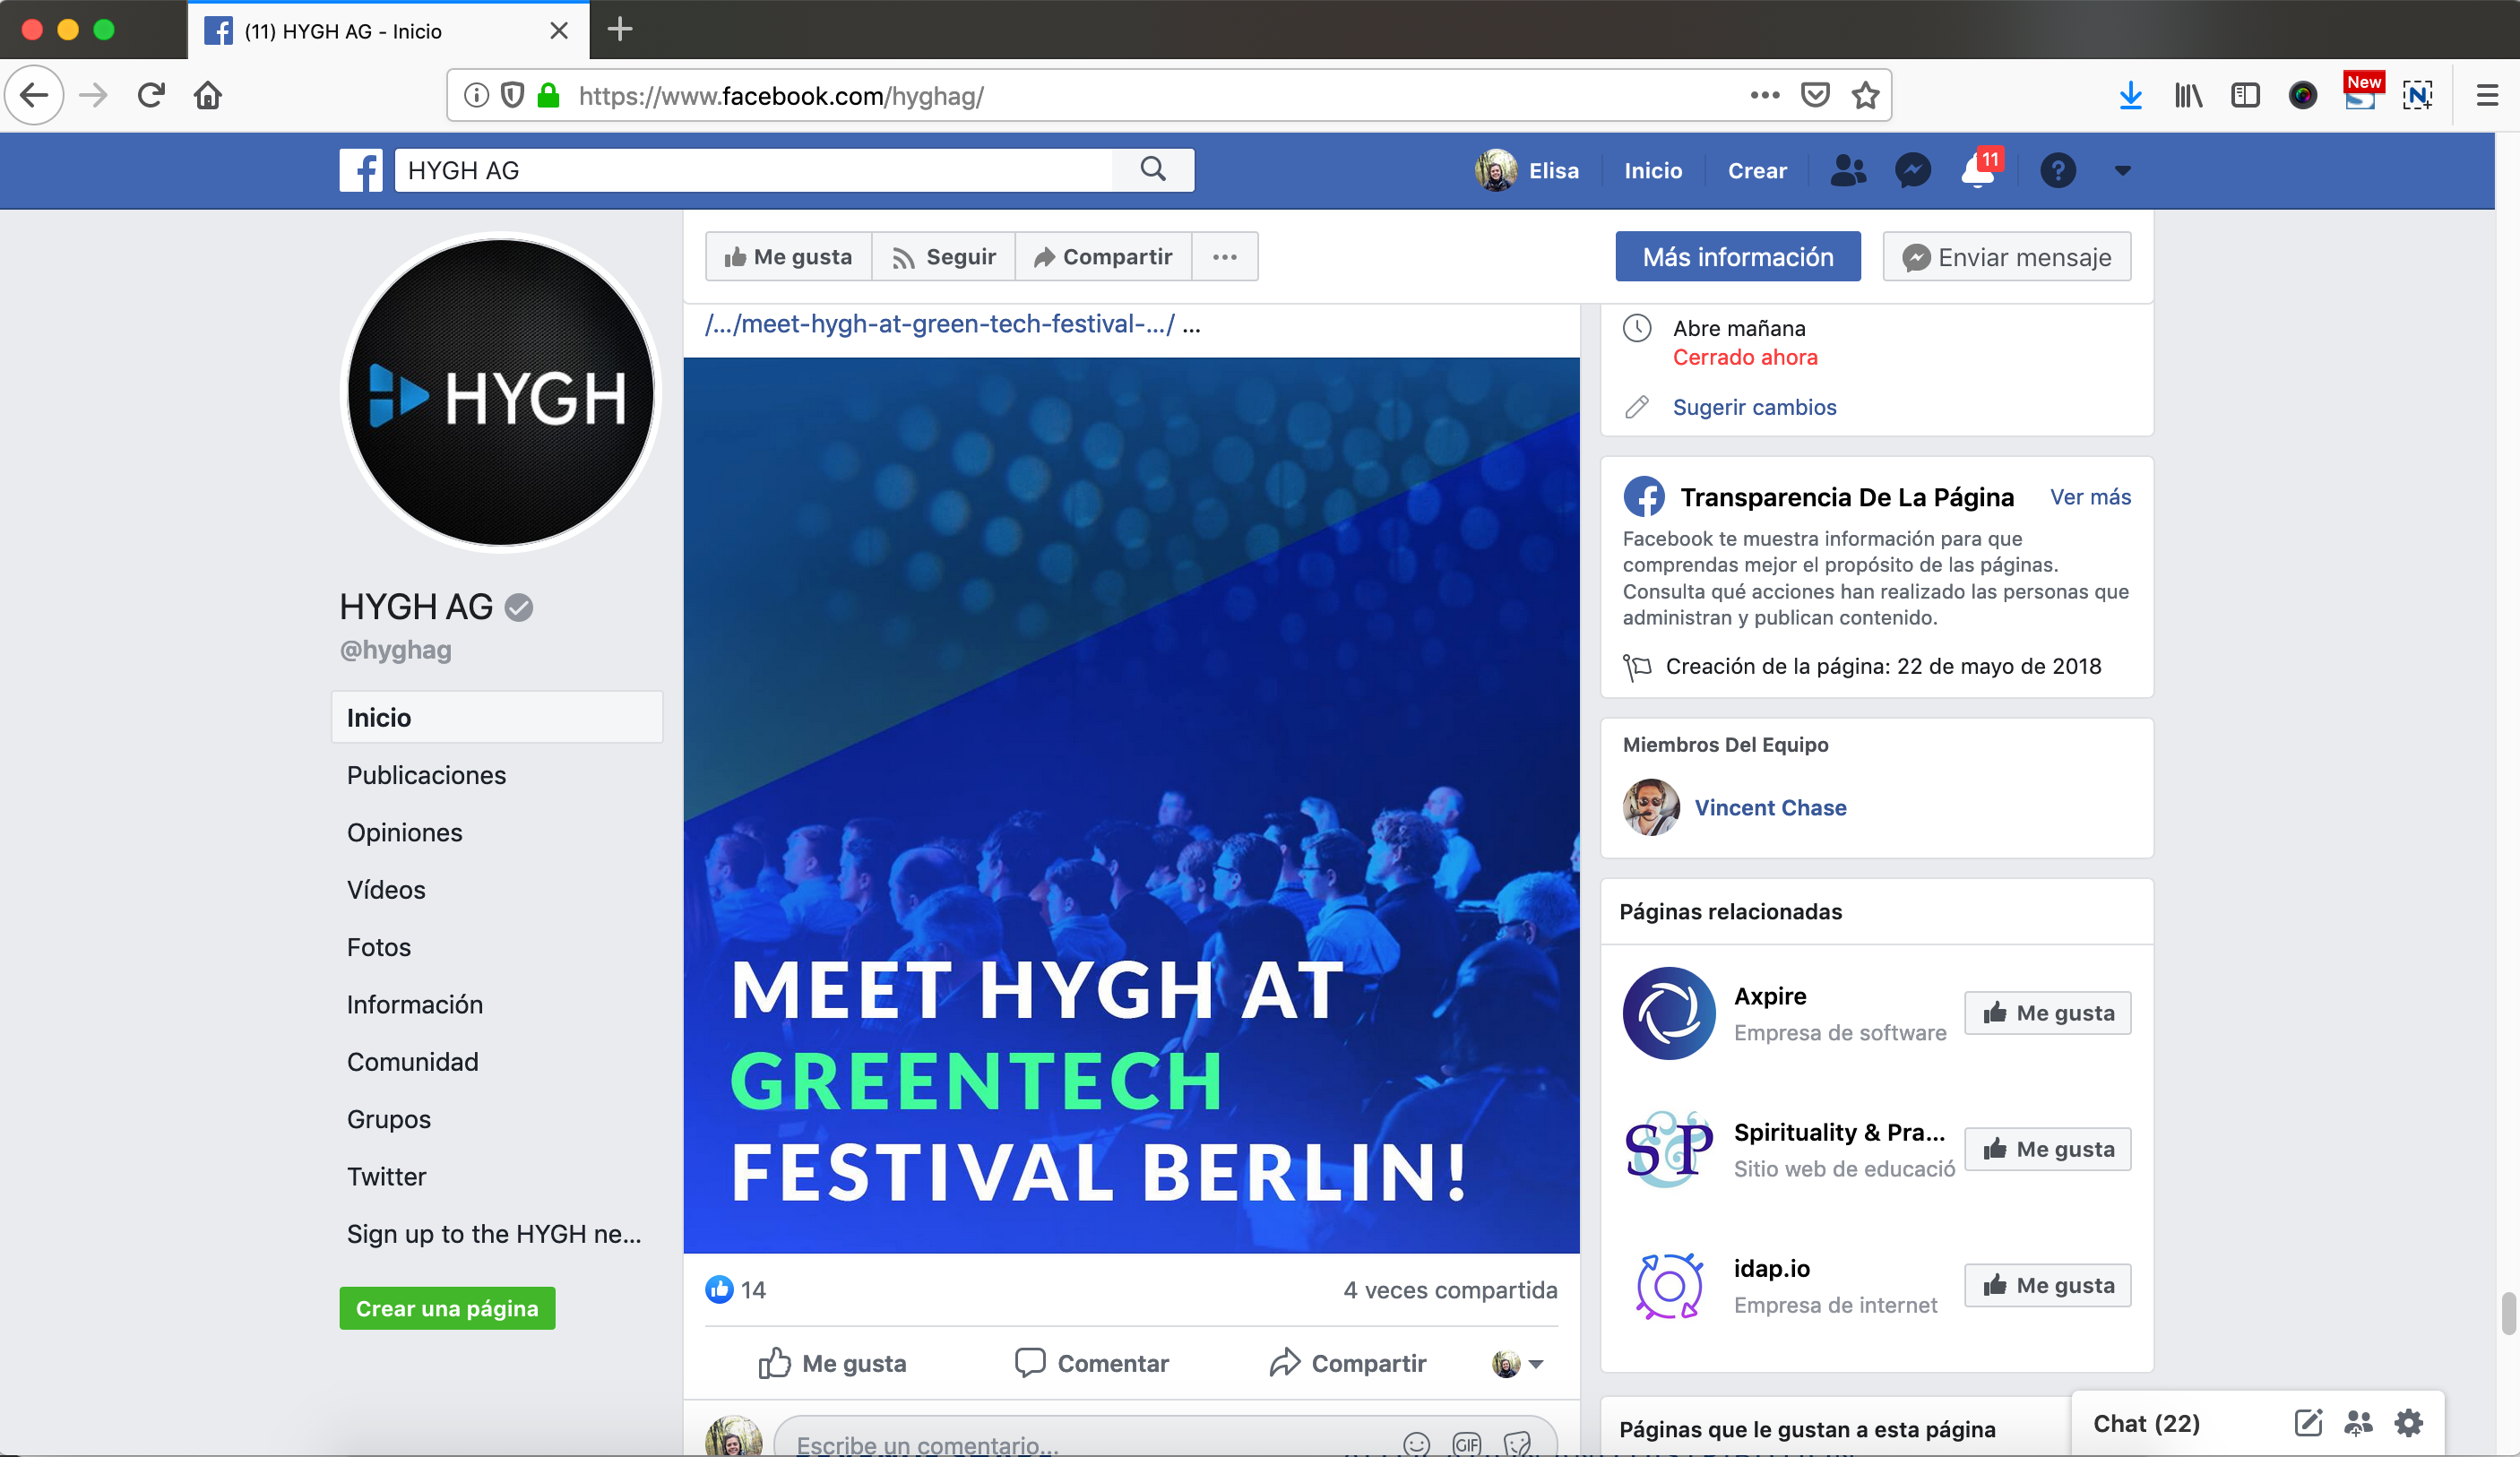
Task: Open the friend requests icon
Action: (x=1848, y=171)
